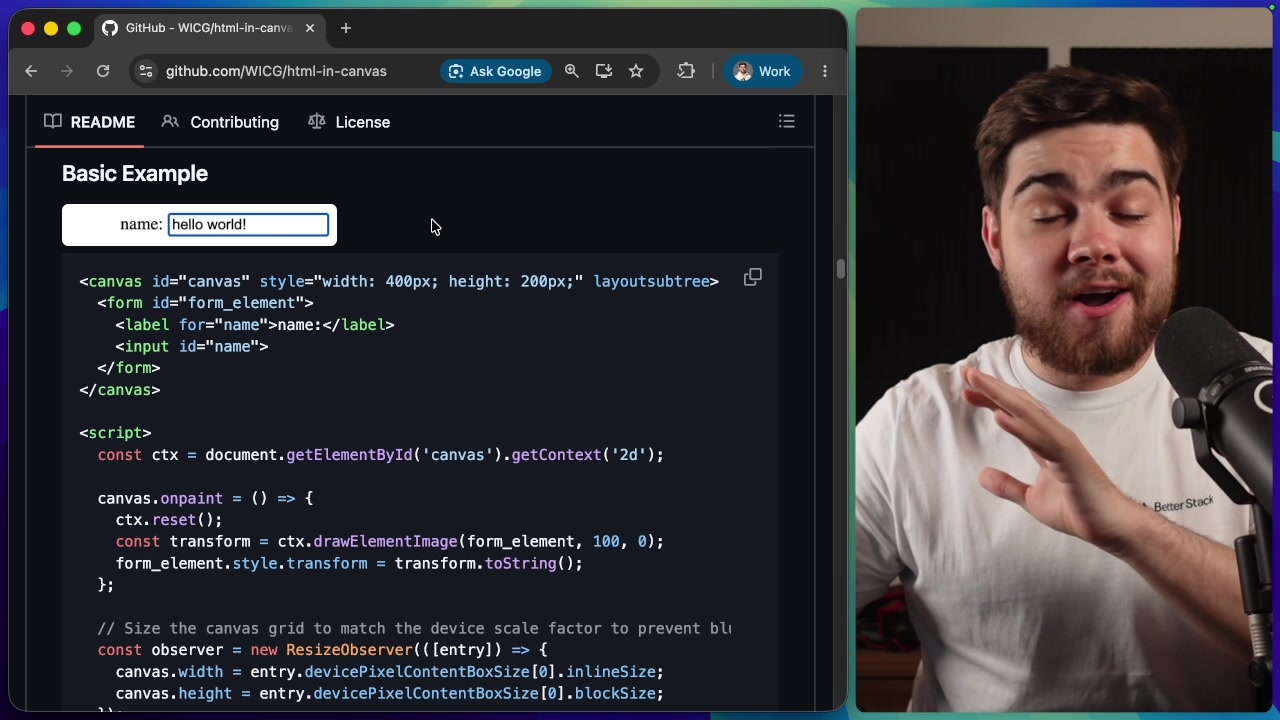The image size is (1280, 720).
Task: Open the browser Extensions panel
Action: pyautogui.click(x=686, y=71)
